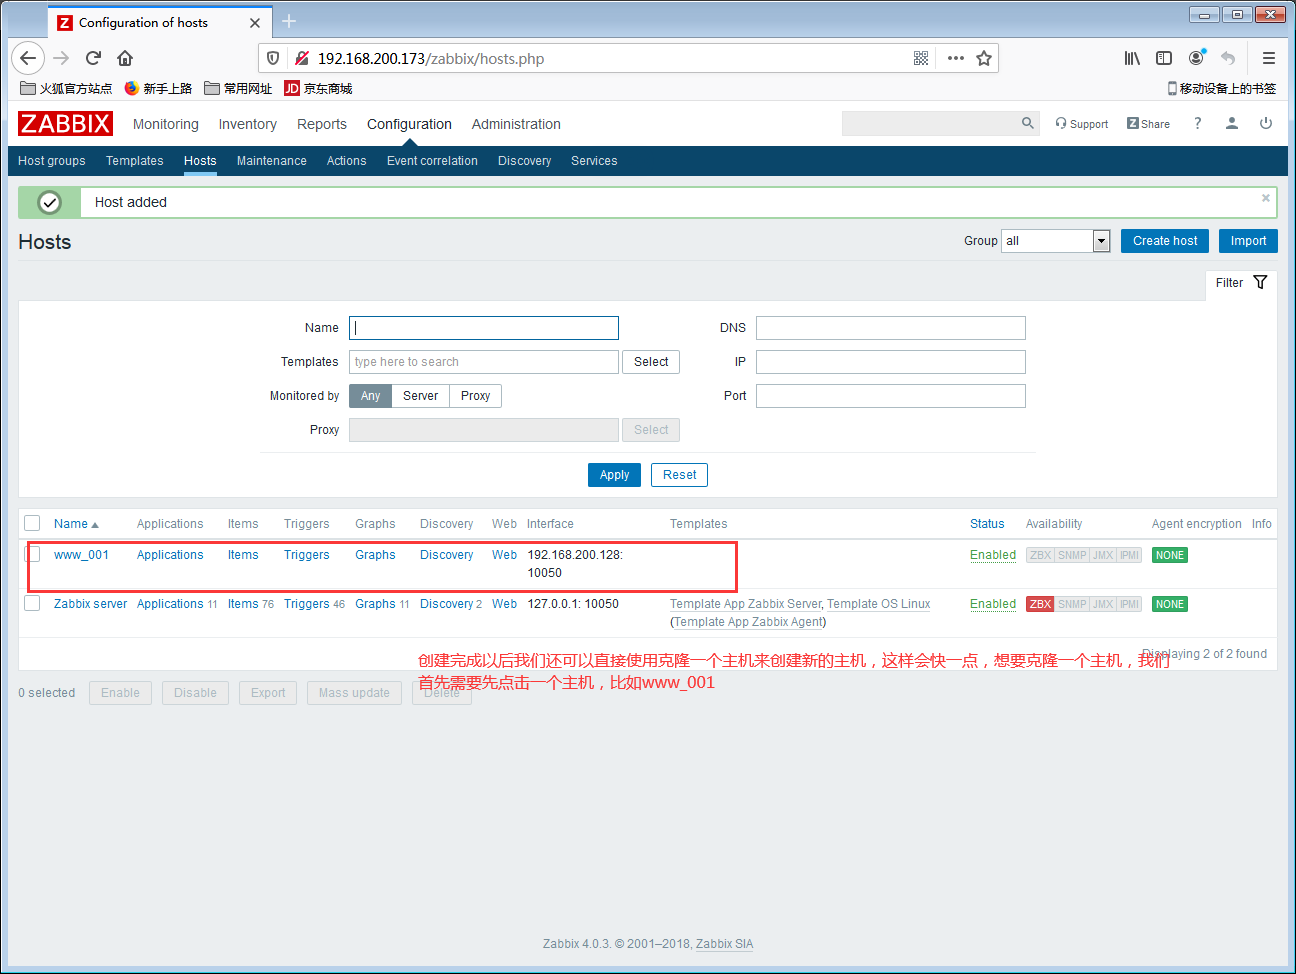Click the Zabbix search input box
Screen dimensions: 1296x974
point(930,123)
